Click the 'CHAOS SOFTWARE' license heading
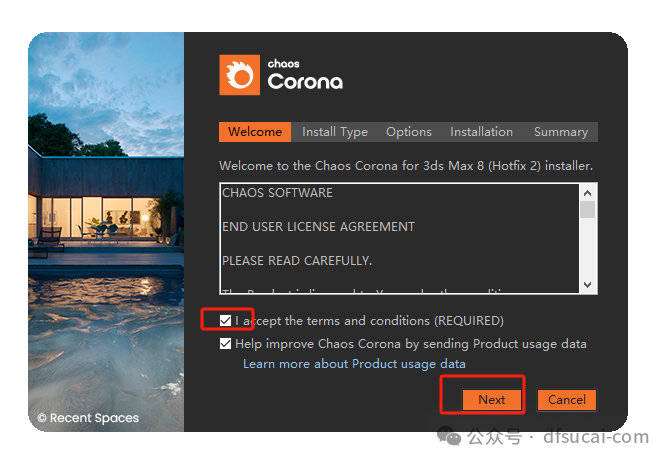The image size is (671, 463). 277,193
